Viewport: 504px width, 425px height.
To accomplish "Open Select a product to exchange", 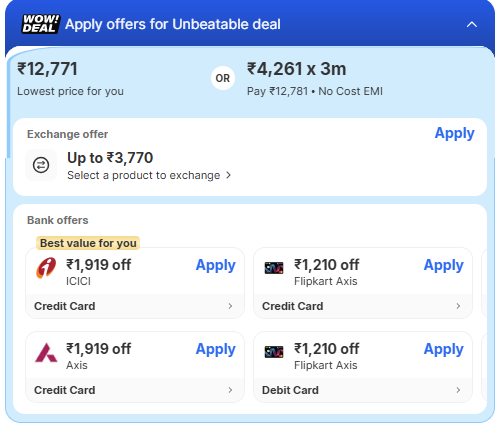I will [x=149, y=175].
